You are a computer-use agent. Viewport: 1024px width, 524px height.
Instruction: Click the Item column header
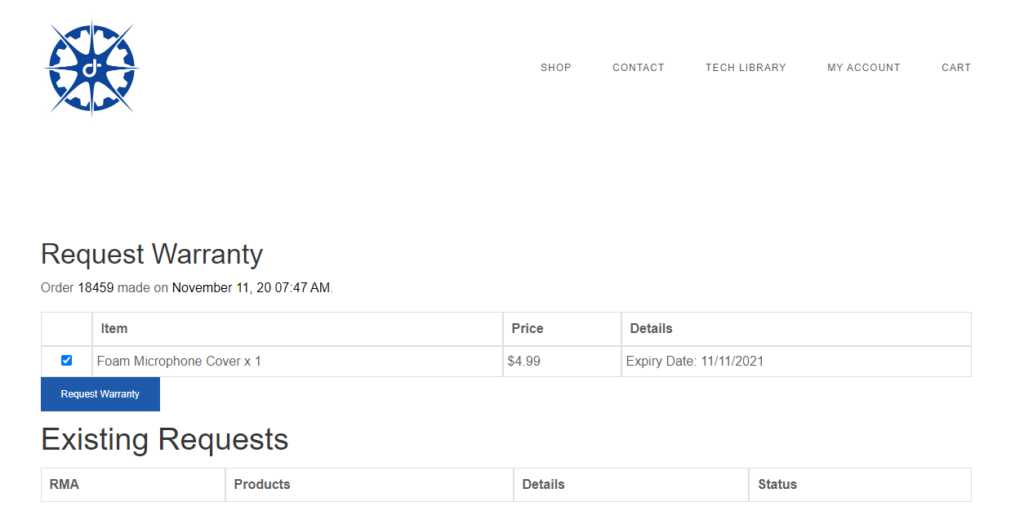tap(114, 328)
